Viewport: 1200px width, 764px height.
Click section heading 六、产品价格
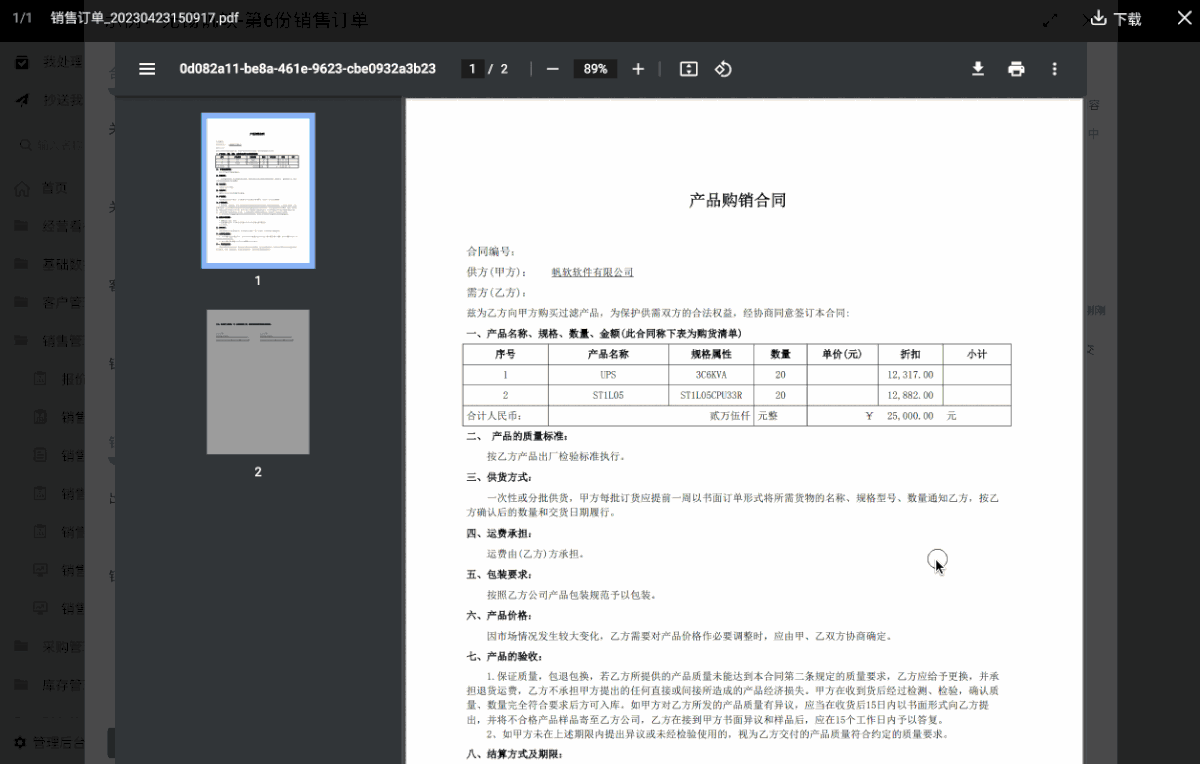coord(498,615)
